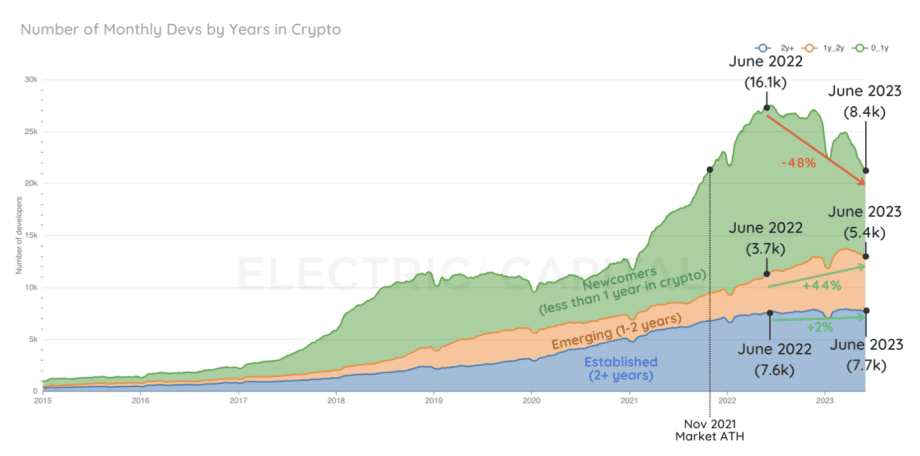Click the 30k label on y-axis
This screenshot has width=920, height=456.
31,79
